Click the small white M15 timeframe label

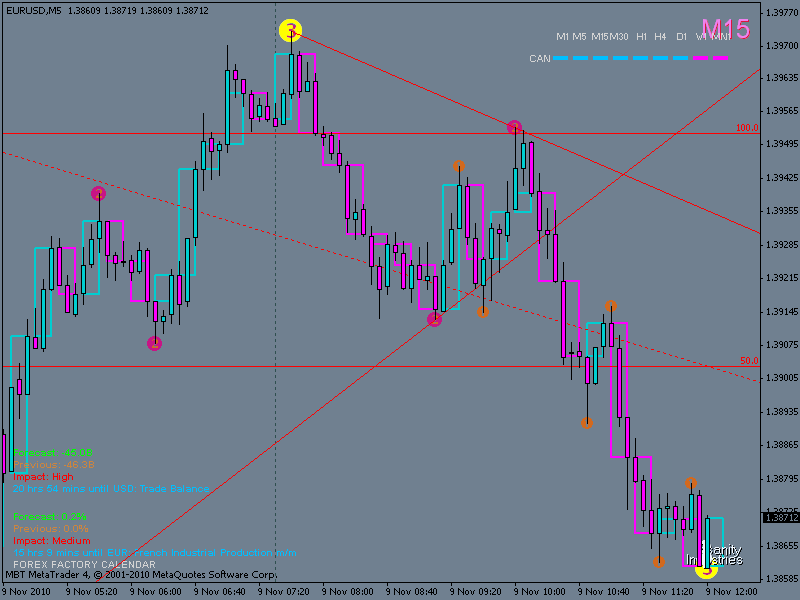click(599, 37)
